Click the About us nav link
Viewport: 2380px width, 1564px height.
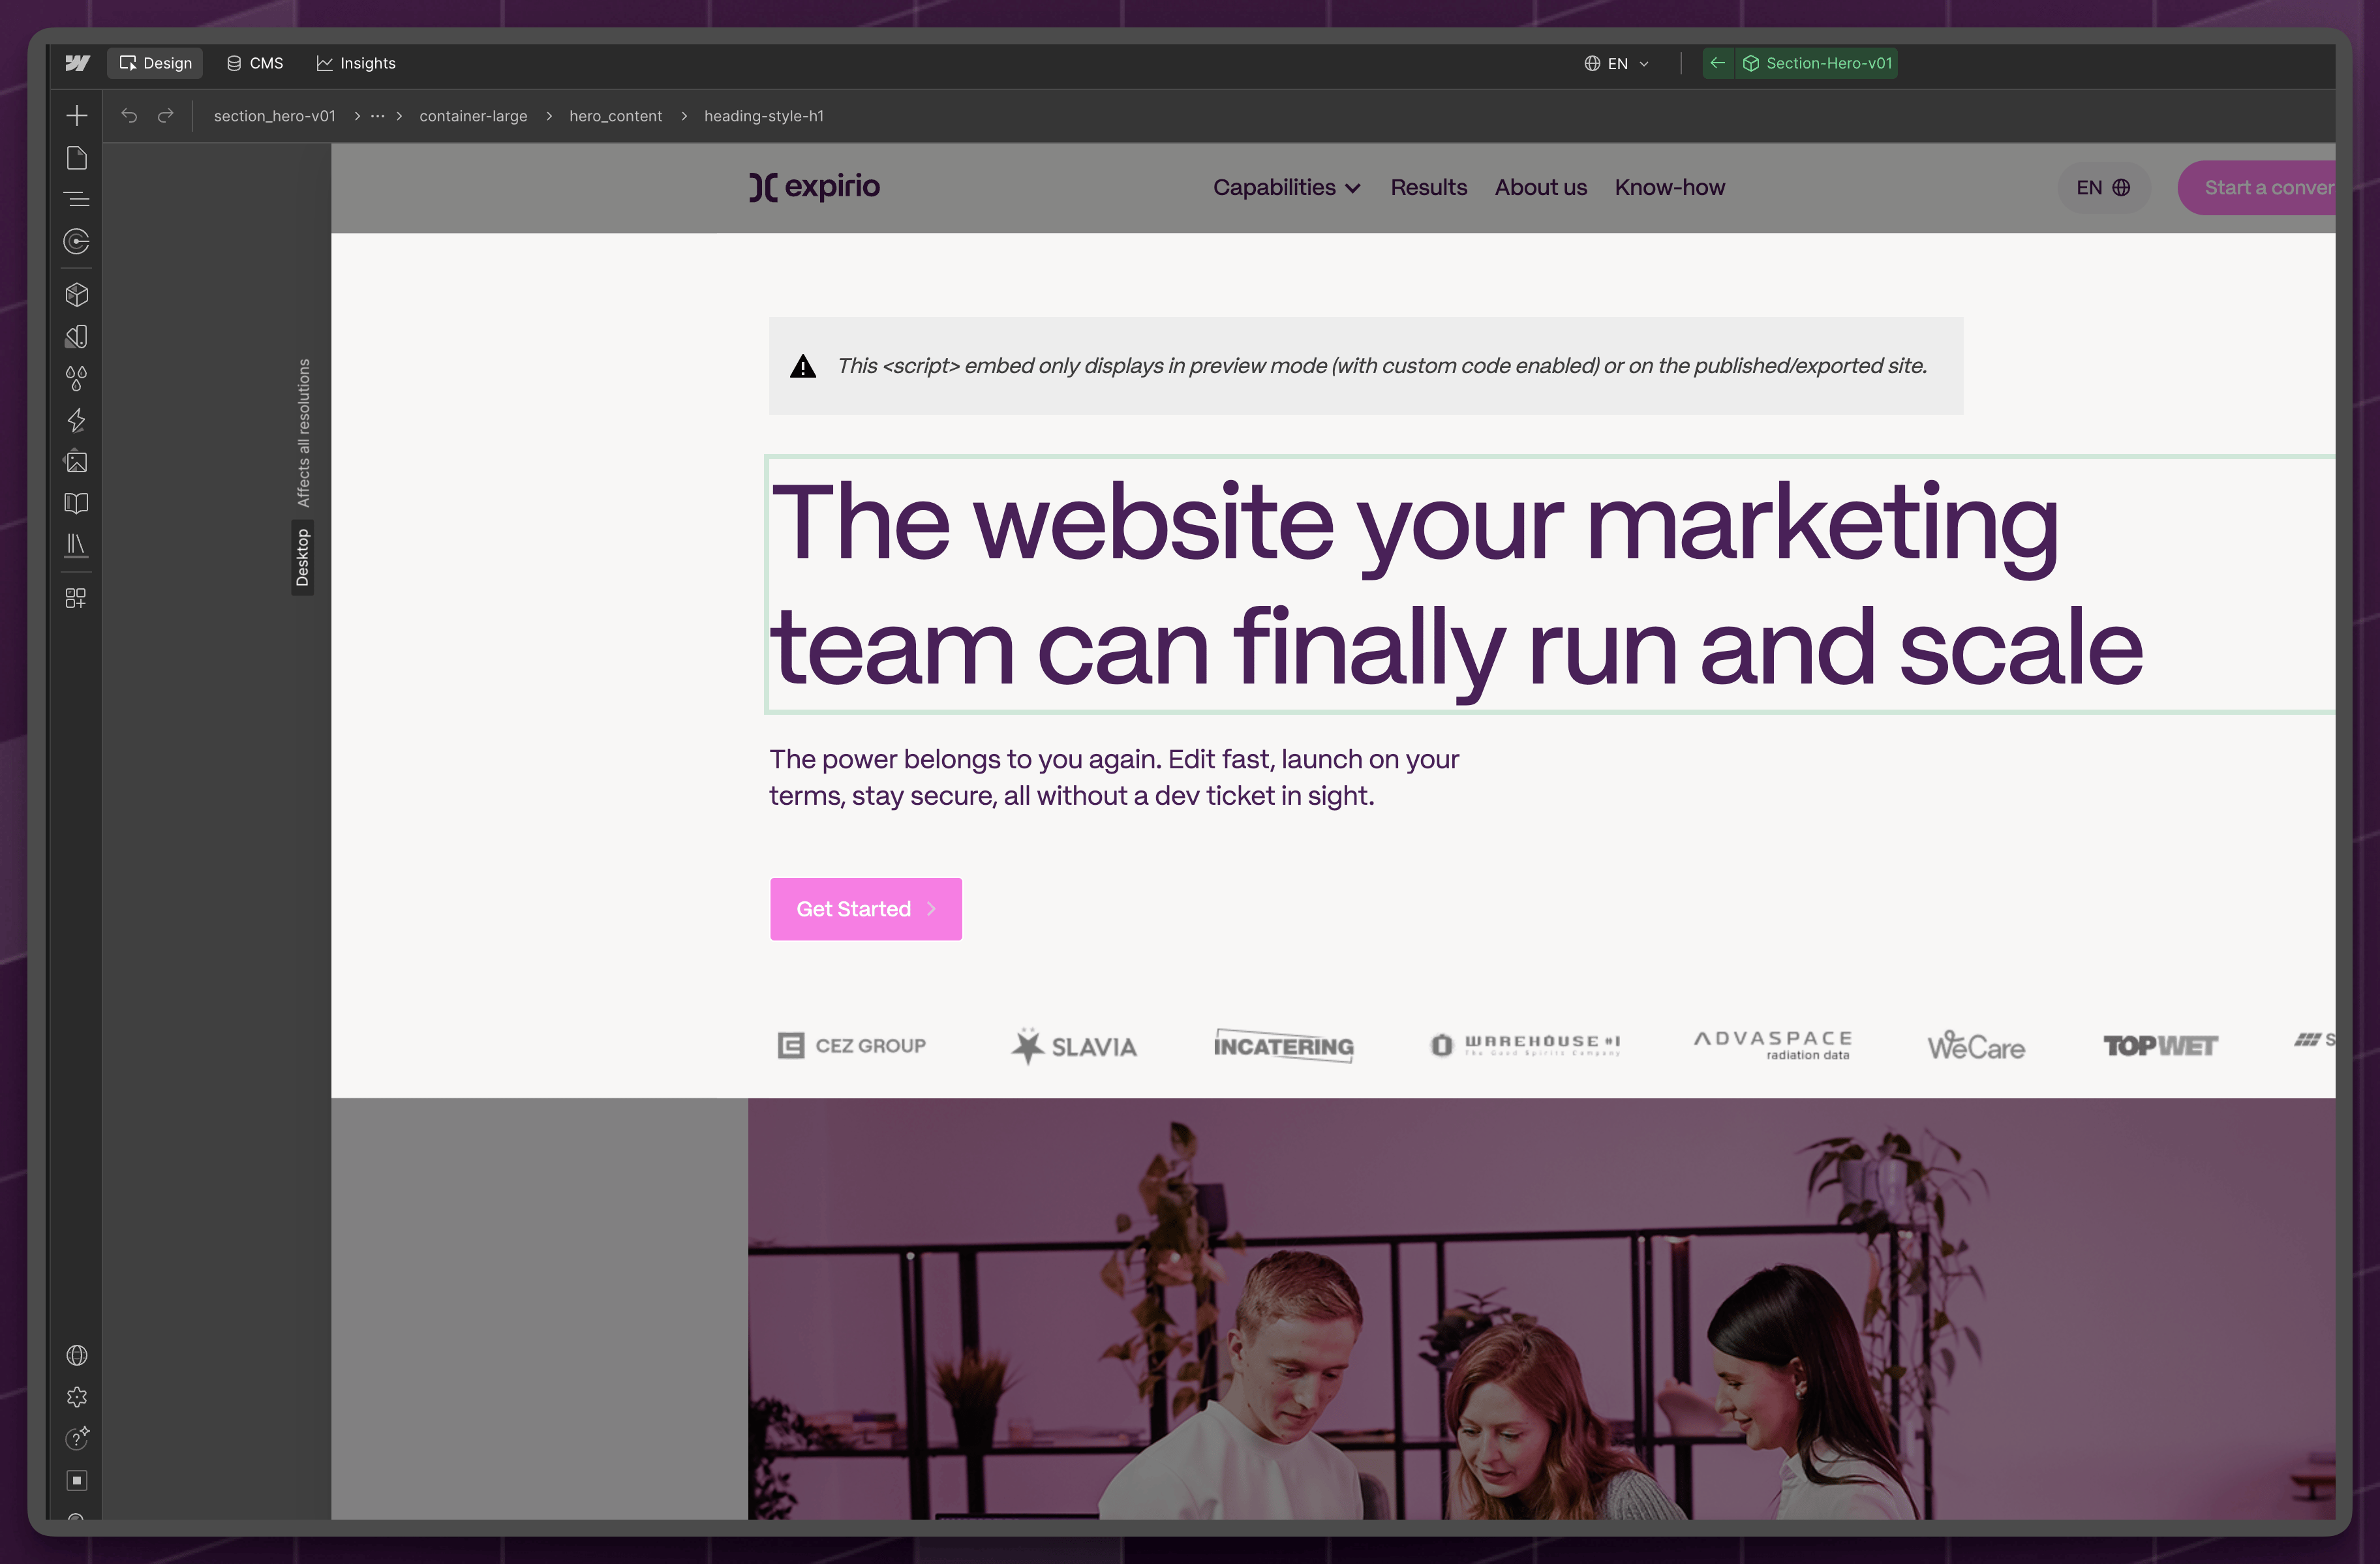[1541, 188]
